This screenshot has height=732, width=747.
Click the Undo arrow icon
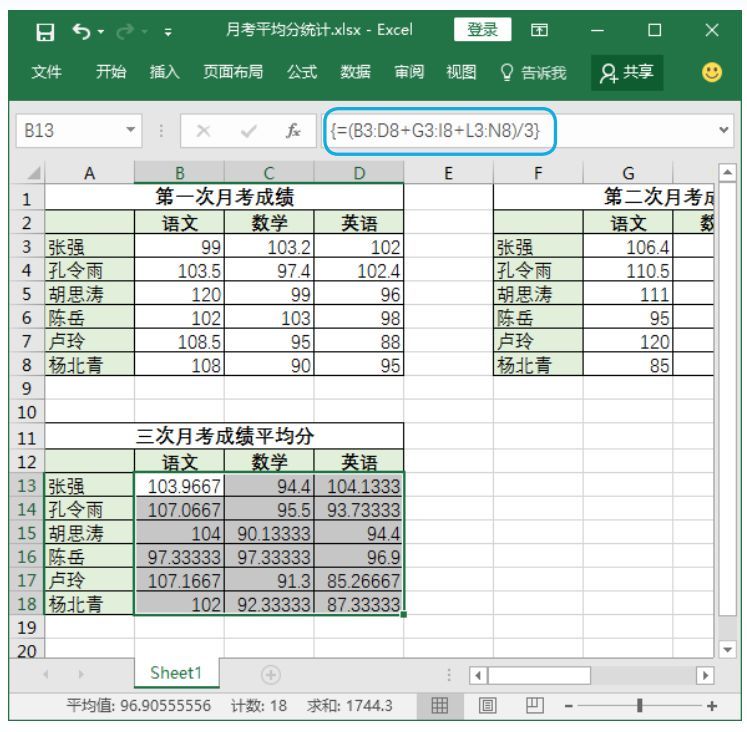point(81,32)
